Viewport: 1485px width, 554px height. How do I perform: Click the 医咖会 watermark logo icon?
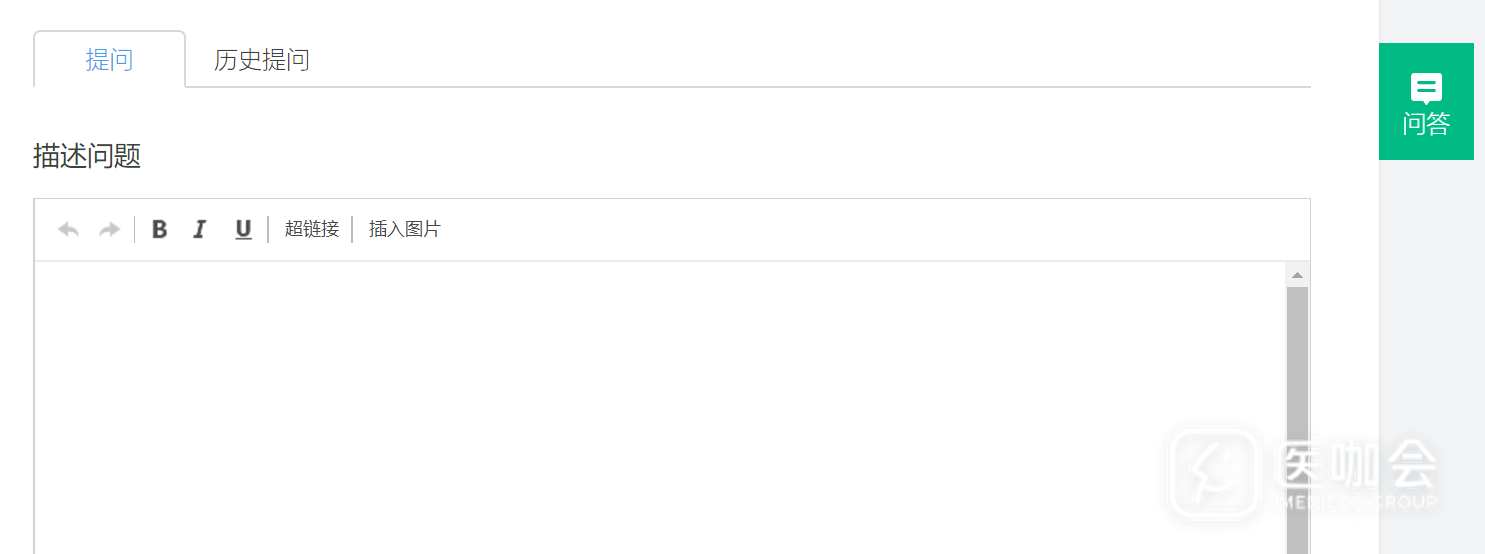tap(1214, 473)
